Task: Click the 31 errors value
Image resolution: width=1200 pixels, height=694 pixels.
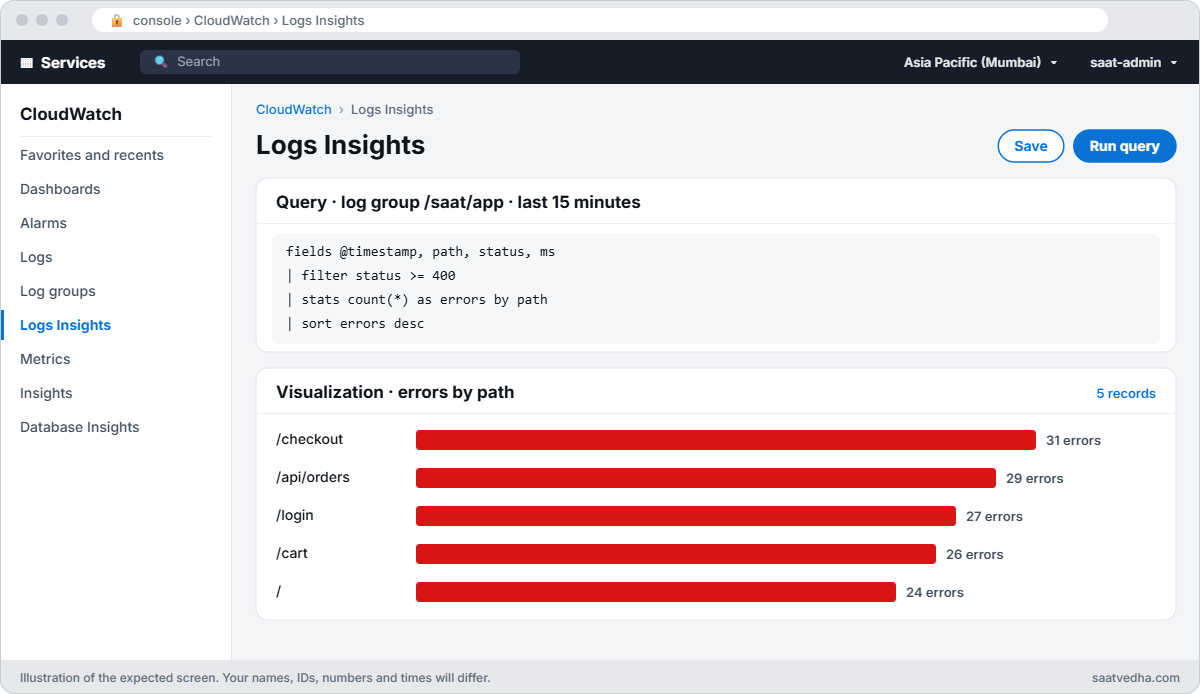Action: [1073, 440]
